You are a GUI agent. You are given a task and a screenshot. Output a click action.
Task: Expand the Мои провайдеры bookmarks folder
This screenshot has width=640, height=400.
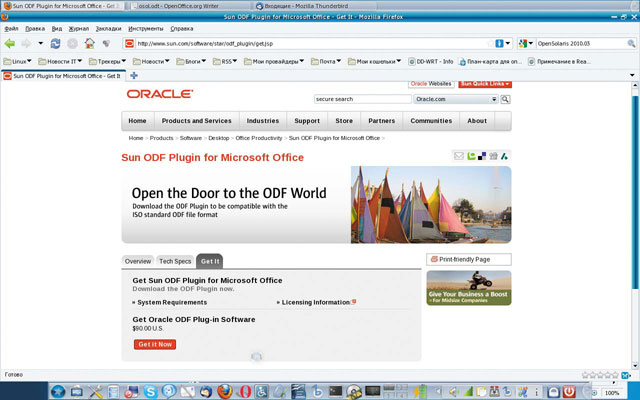click(x=274, y=62)
